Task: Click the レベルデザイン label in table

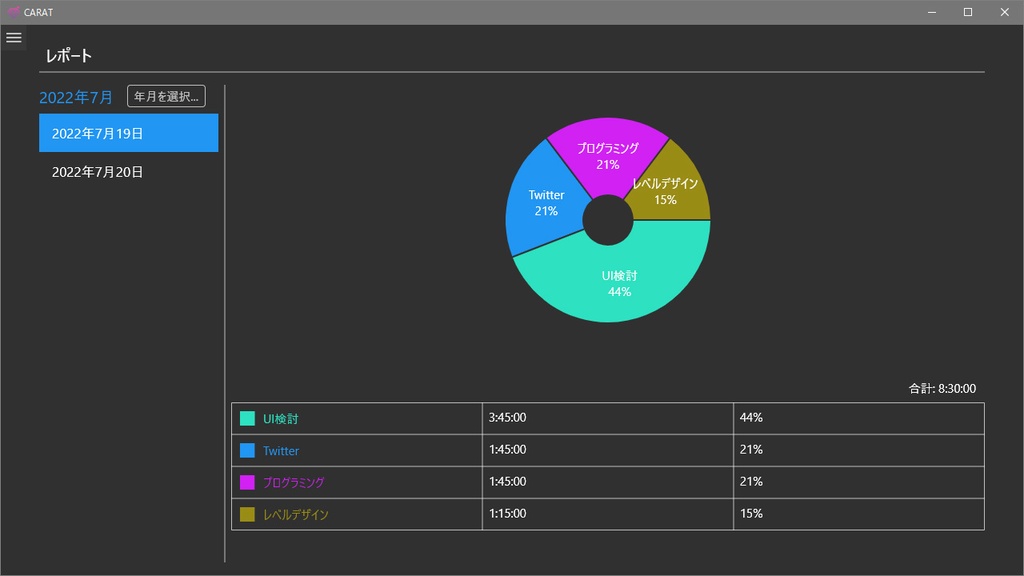Action: click(x=295, y=515)
